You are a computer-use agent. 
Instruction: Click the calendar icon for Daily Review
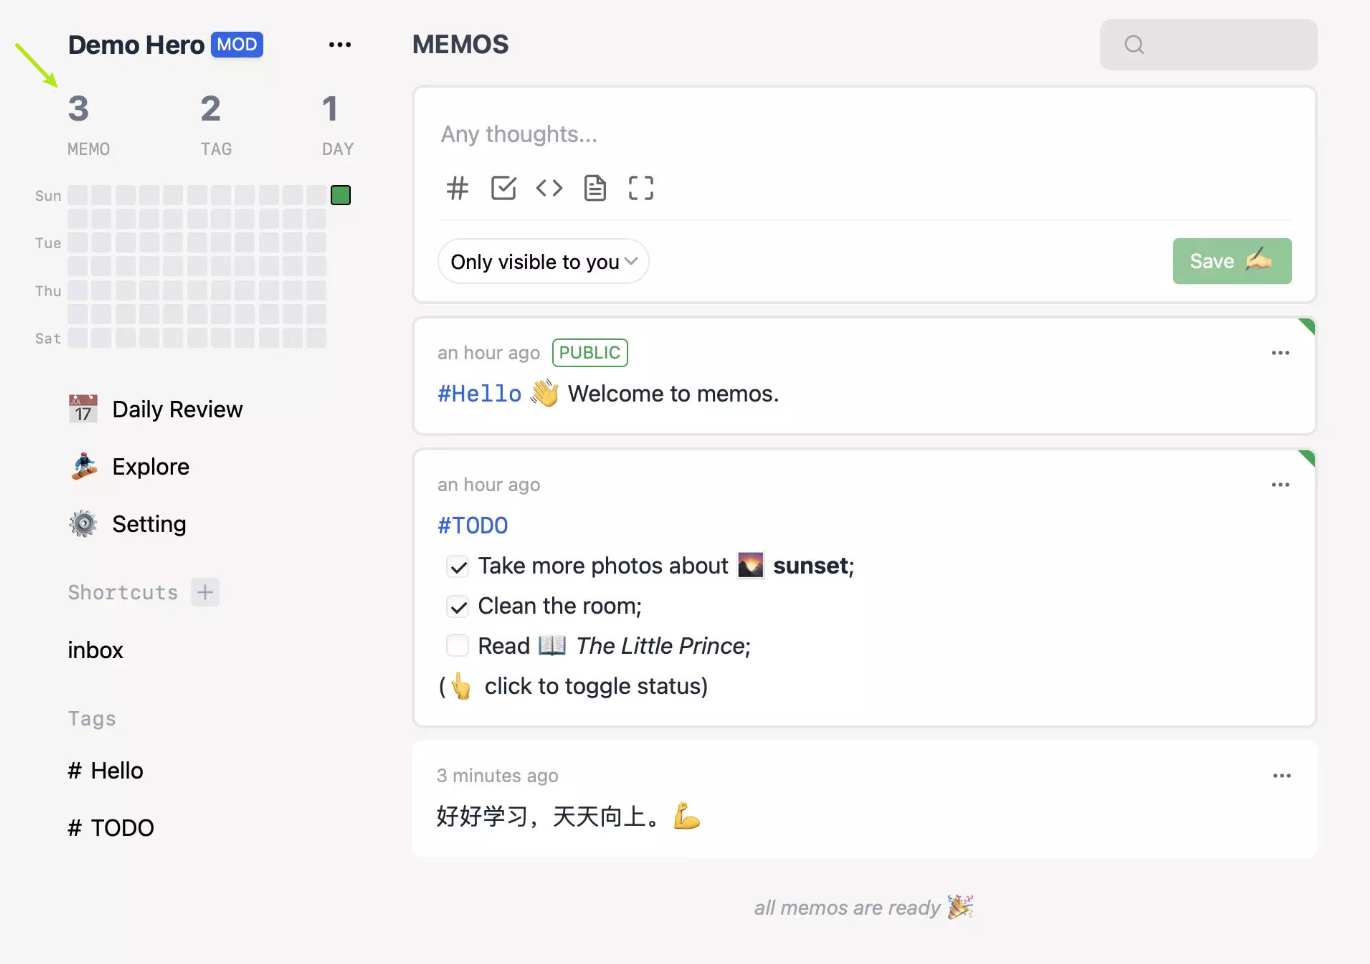coord(83,409)
